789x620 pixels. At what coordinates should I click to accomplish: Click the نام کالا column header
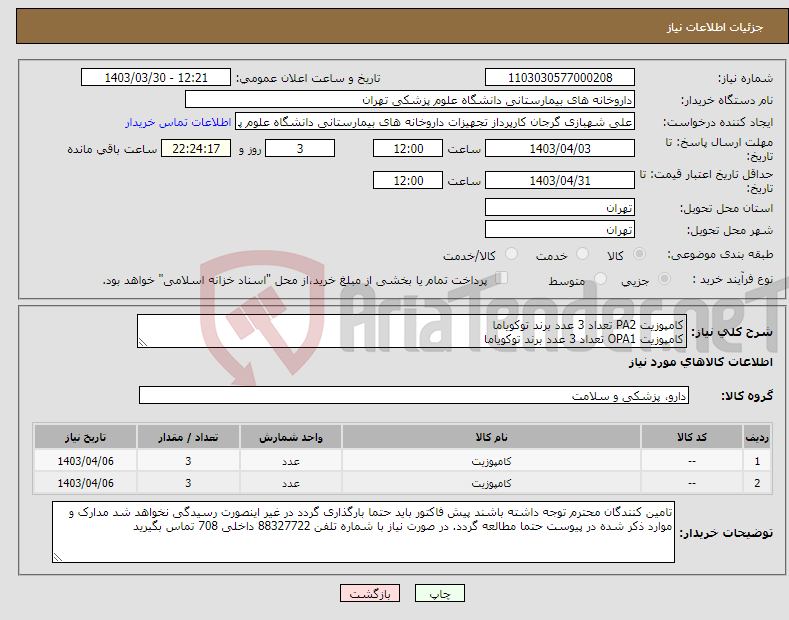491,437
